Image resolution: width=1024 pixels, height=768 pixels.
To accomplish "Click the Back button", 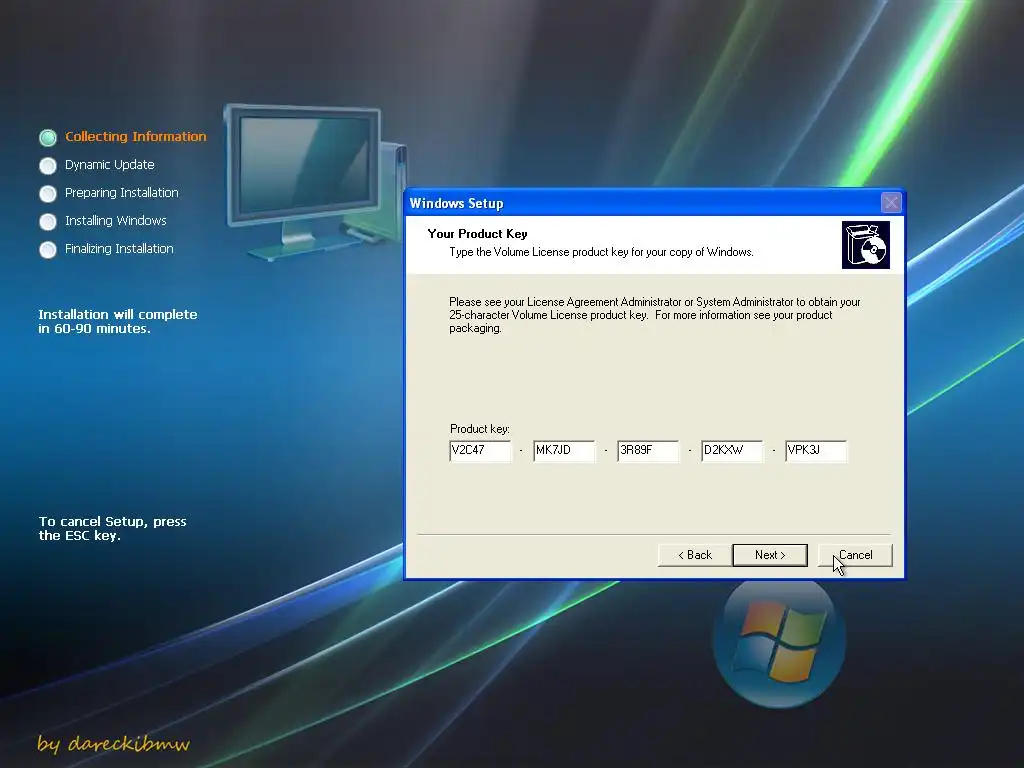I will (x=695, y=555).
